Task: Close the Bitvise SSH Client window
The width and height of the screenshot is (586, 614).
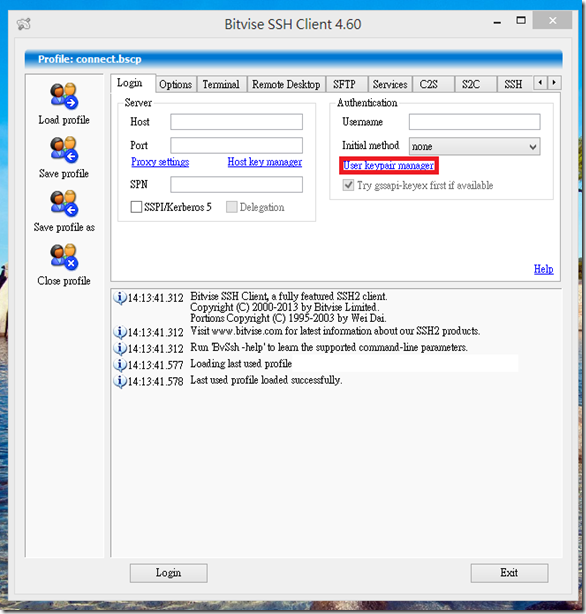Action: 552,20
